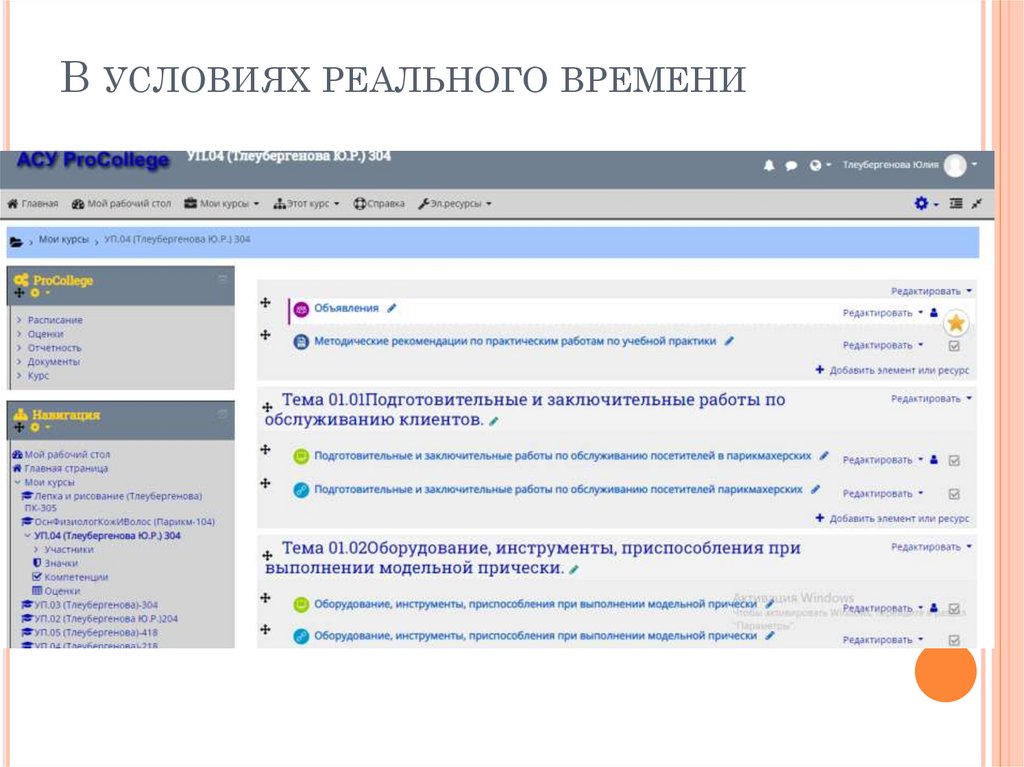Expand Отчетность in ProCollege block
Screen dimensions: 1024x767
click(x=54, y=348)
